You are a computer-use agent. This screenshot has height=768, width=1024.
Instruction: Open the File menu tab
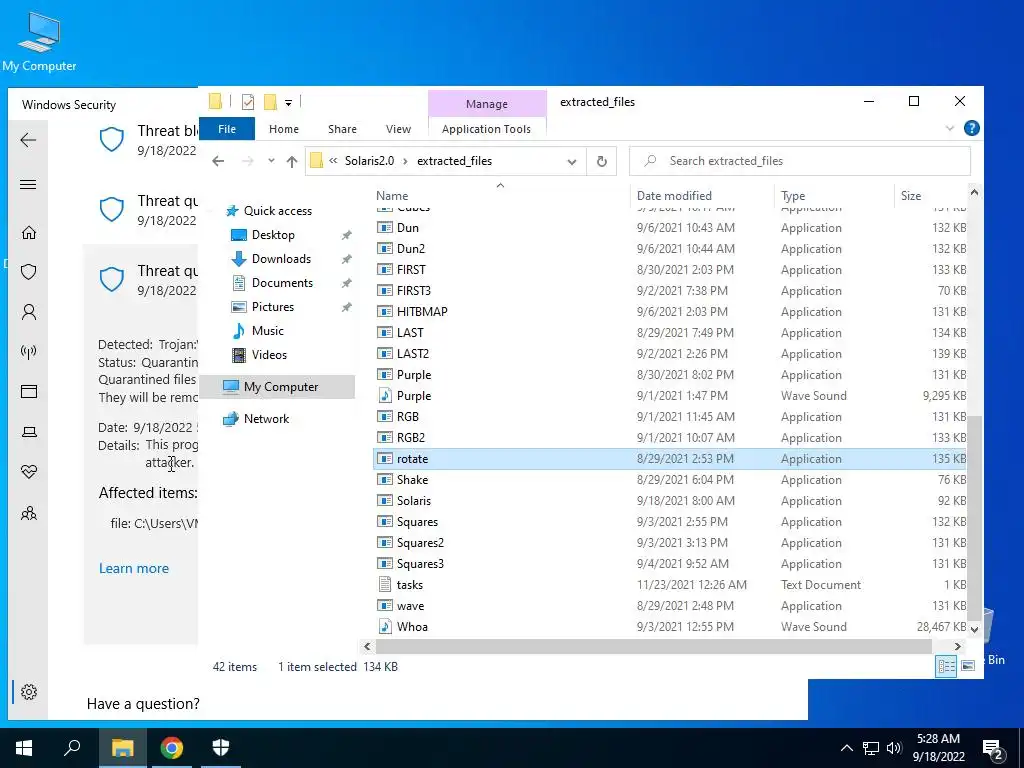click(227, 129)
